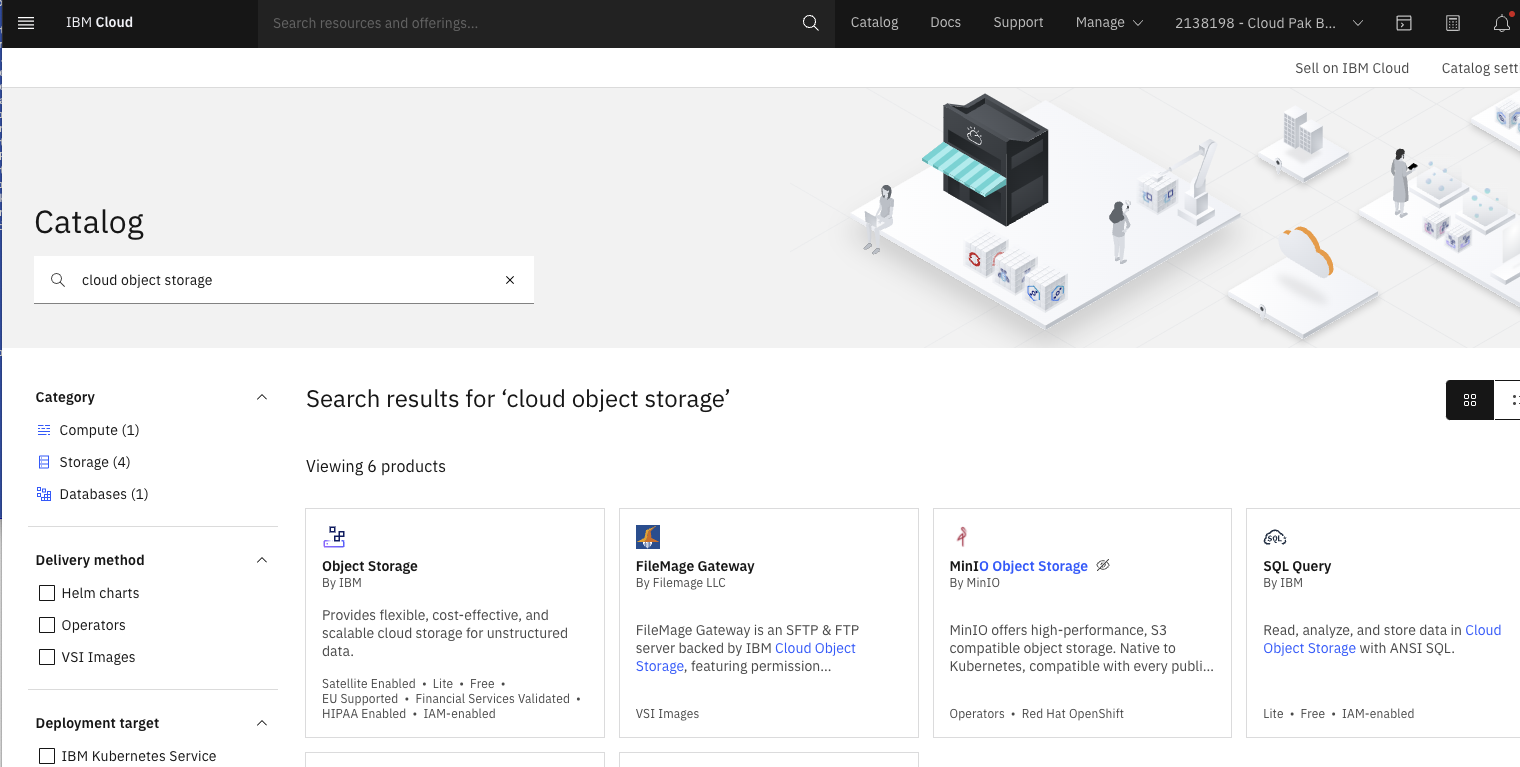1520x767 pixels.
Task: Open Catalog in the top navigation
Action: pos(874,23)
